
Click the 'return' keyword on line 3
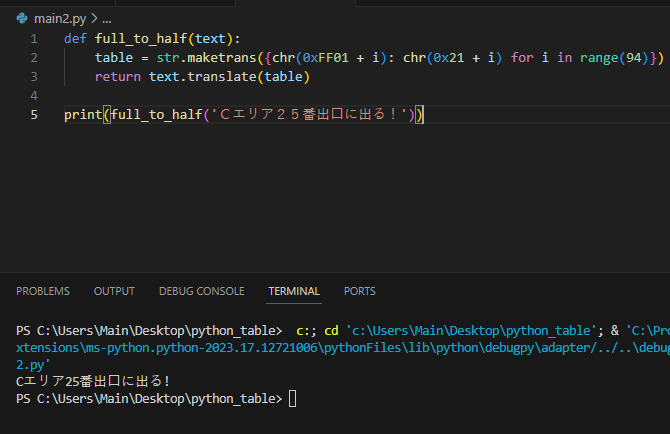tap(118, 76)
